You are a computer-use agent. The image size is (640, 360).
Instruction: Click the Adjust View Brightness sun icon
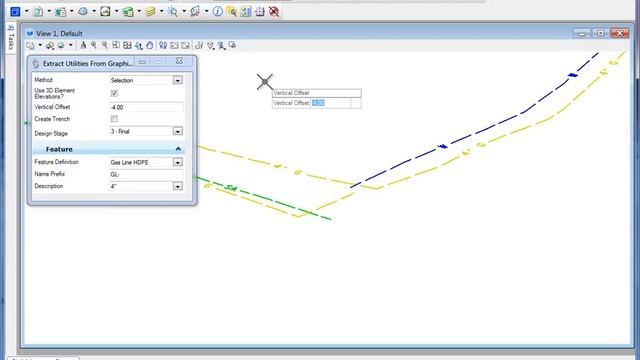pyautogui.click(x=61, y=45)
